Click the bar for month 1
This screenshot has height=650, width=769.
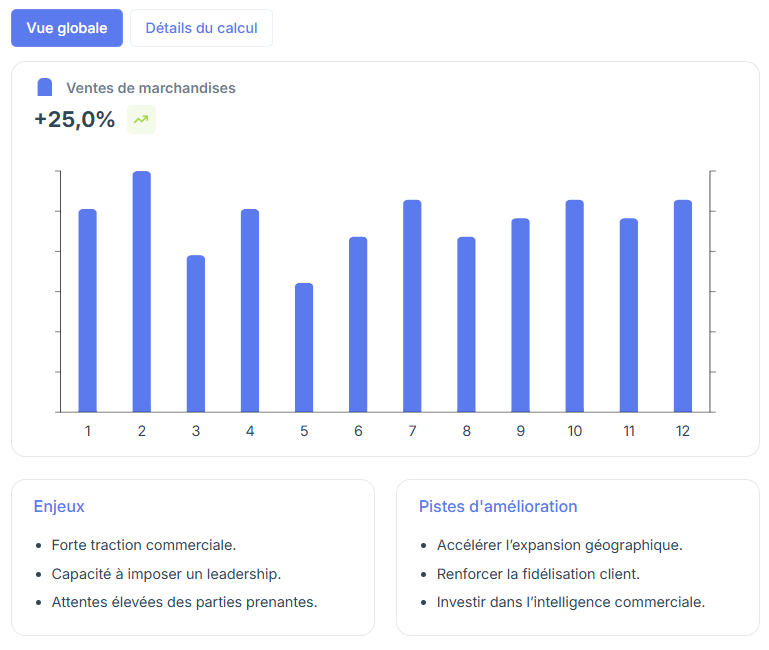pos(88,311)
